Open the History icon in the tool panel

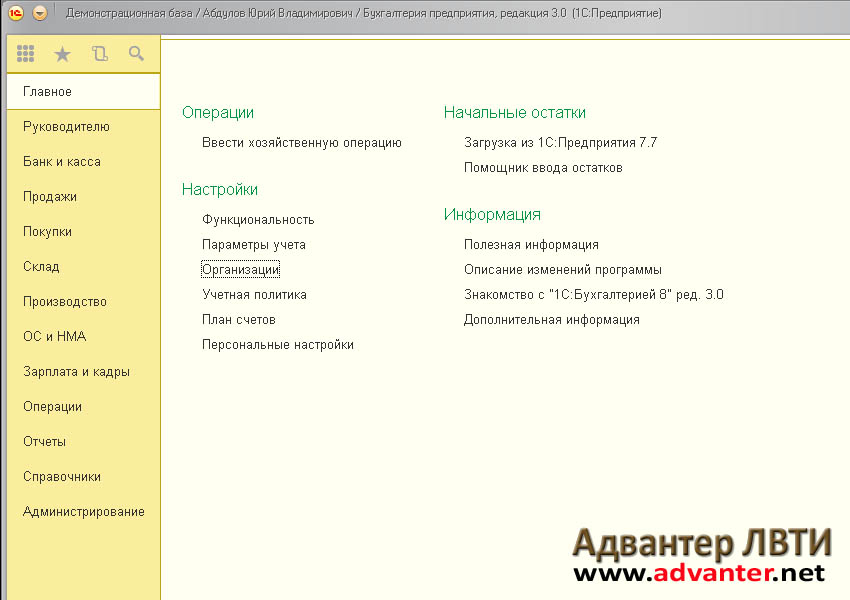[99, 54]
